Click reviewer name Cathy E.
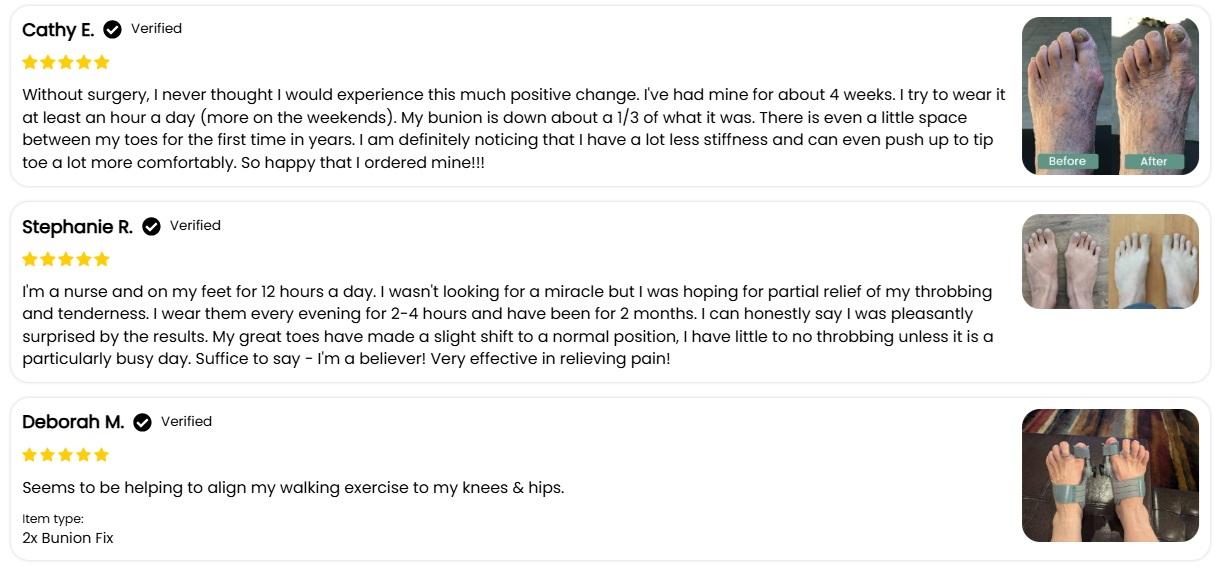 coord(58,30)
